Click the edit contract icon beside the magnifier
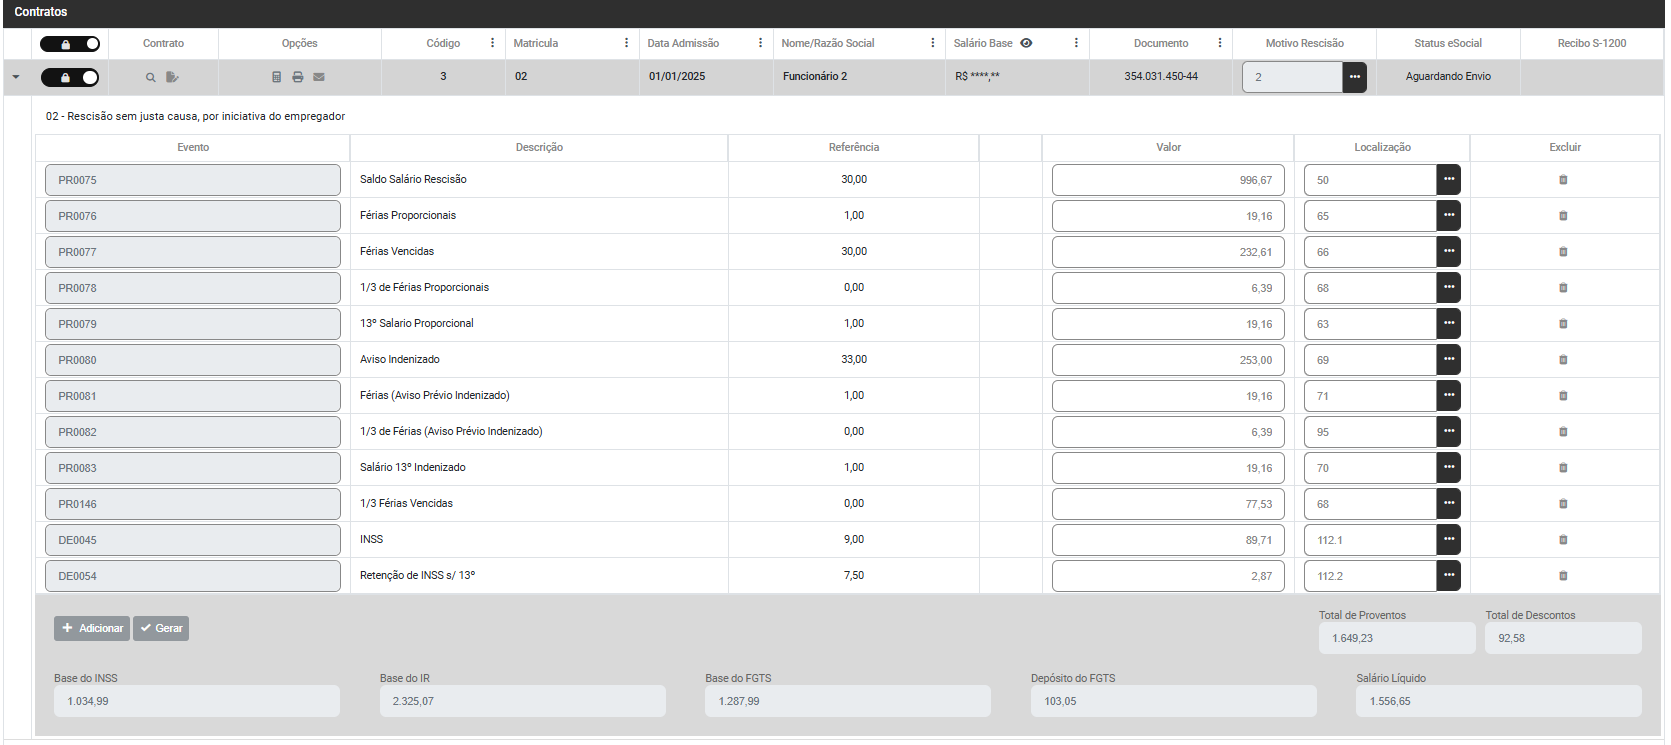Viewport: 1671px width, 745px height. (172, 77)
